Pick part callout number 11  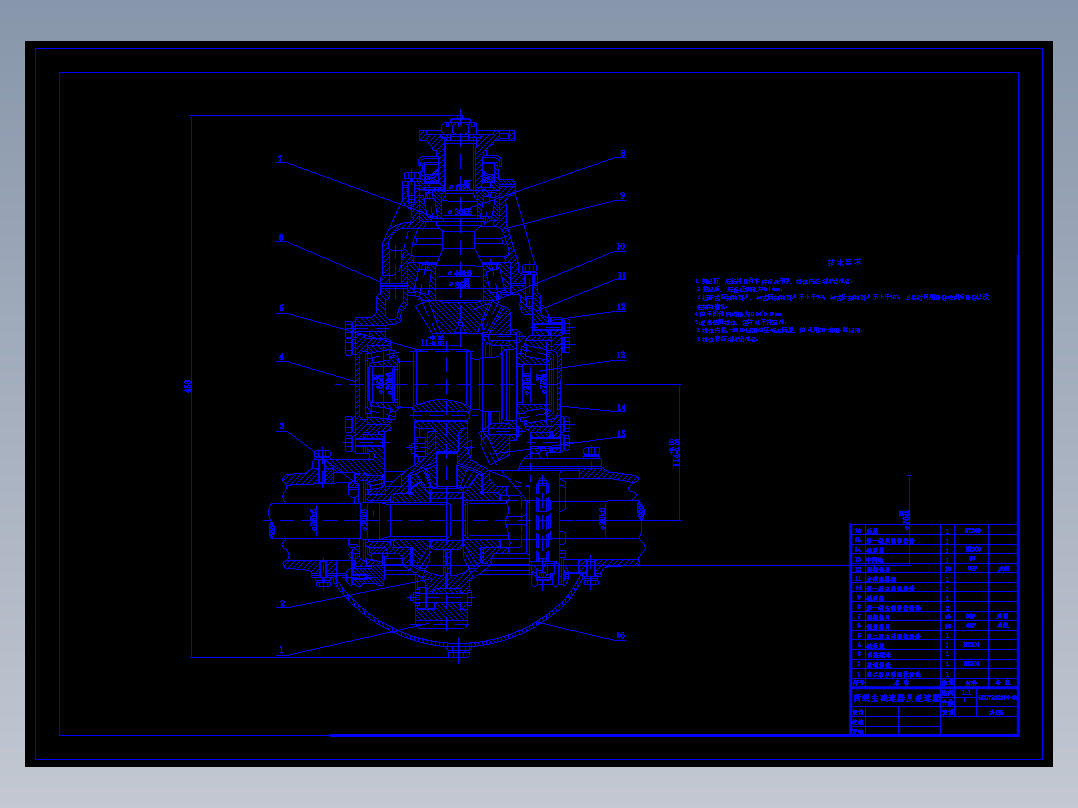coord(622,276)
